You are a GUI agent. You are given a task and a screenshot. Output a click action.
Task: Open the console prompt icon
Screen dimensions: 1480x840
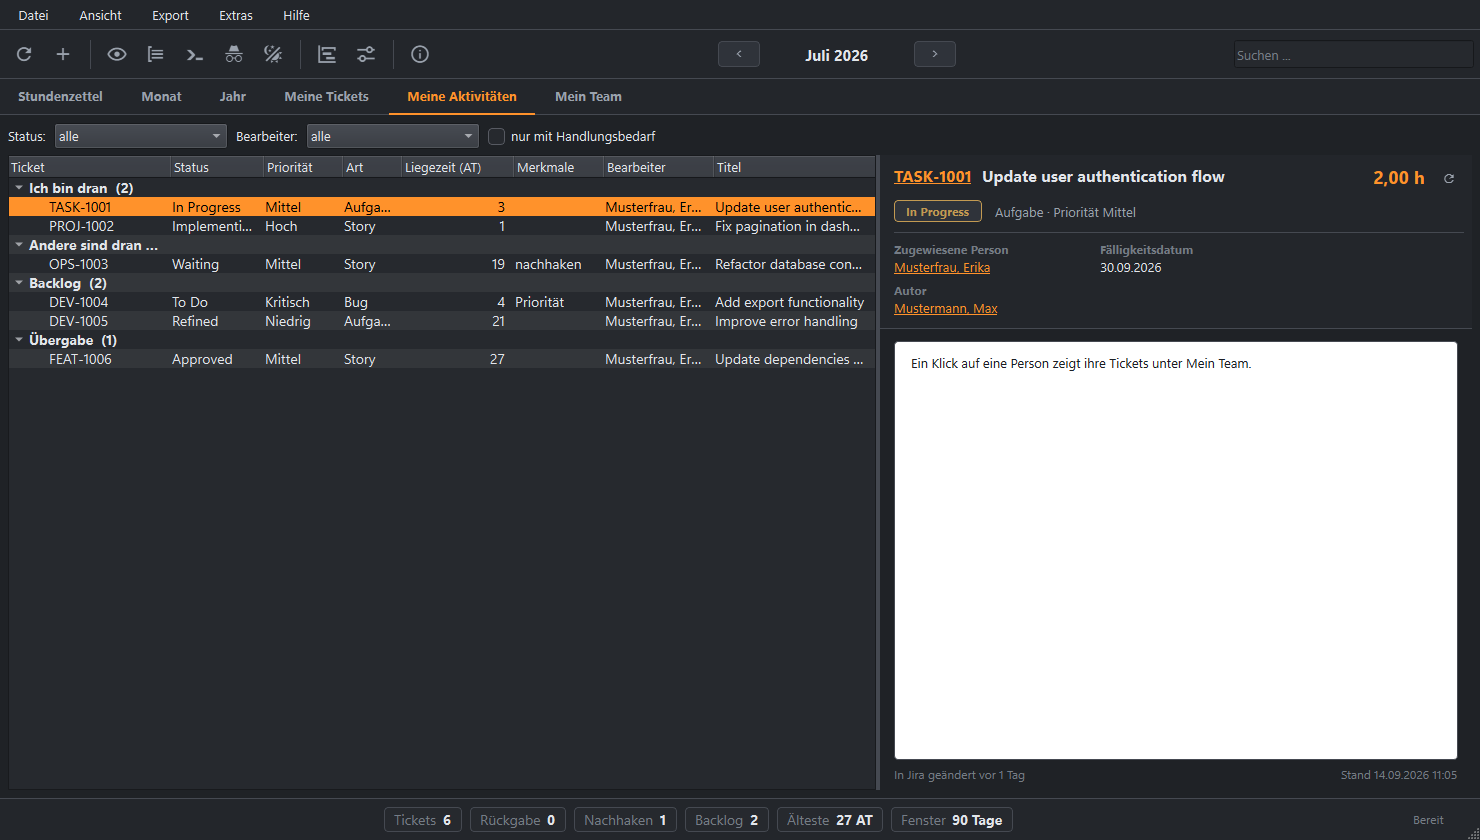click(195, 54)
